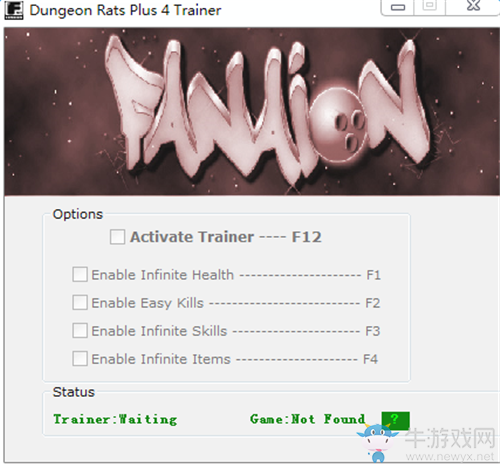Image resolution: width=500 pixels, height=468 pixels.
Task: Click the Dungeon Rats Plus 4 Trainer title
Action: coord(125,10)
